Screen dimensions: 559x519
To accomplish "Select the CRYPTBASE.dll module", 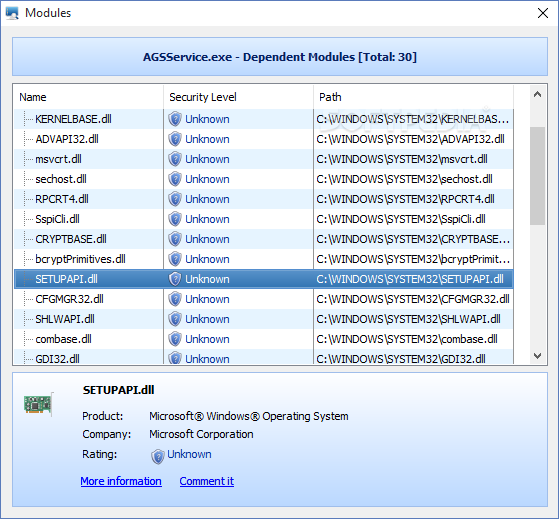I will 71,239.
